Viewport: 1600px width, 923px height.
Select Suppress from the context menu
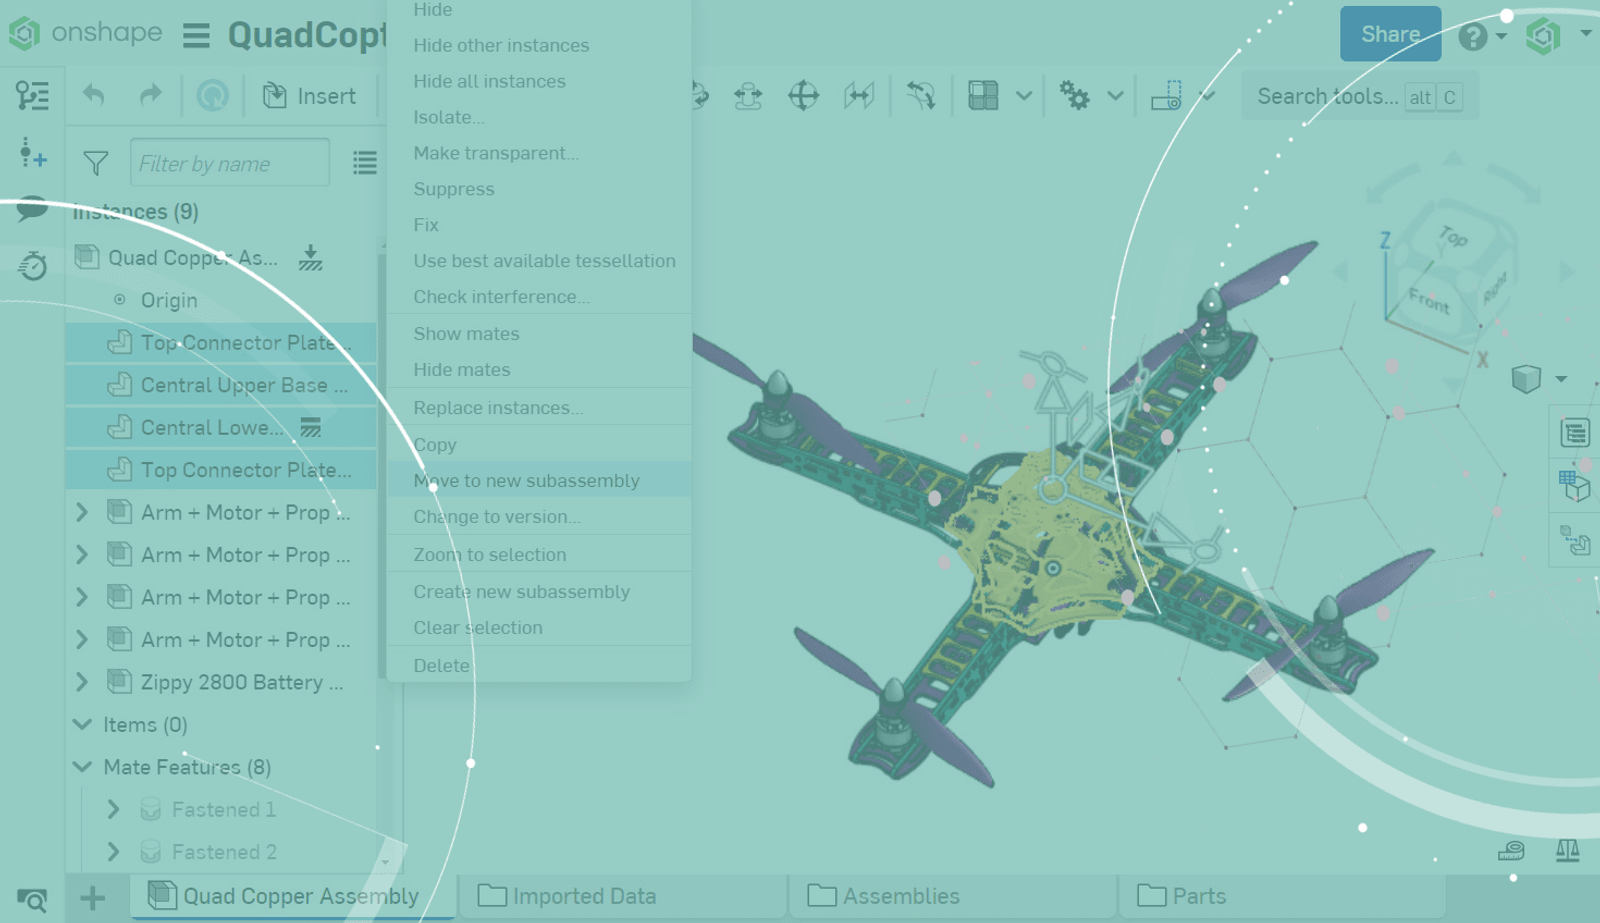[x=454, y=189]
